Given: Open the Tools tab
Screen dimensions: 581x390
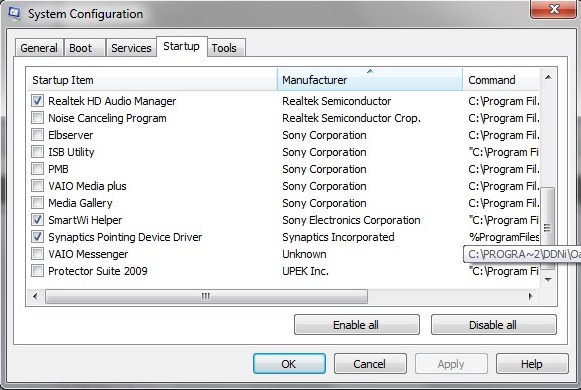Looking at the screenshot, I should point(226,48).
